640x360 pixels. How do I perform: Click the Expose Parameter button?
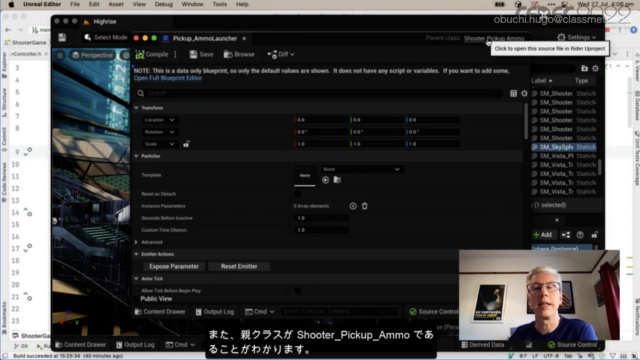click(174, 267)
